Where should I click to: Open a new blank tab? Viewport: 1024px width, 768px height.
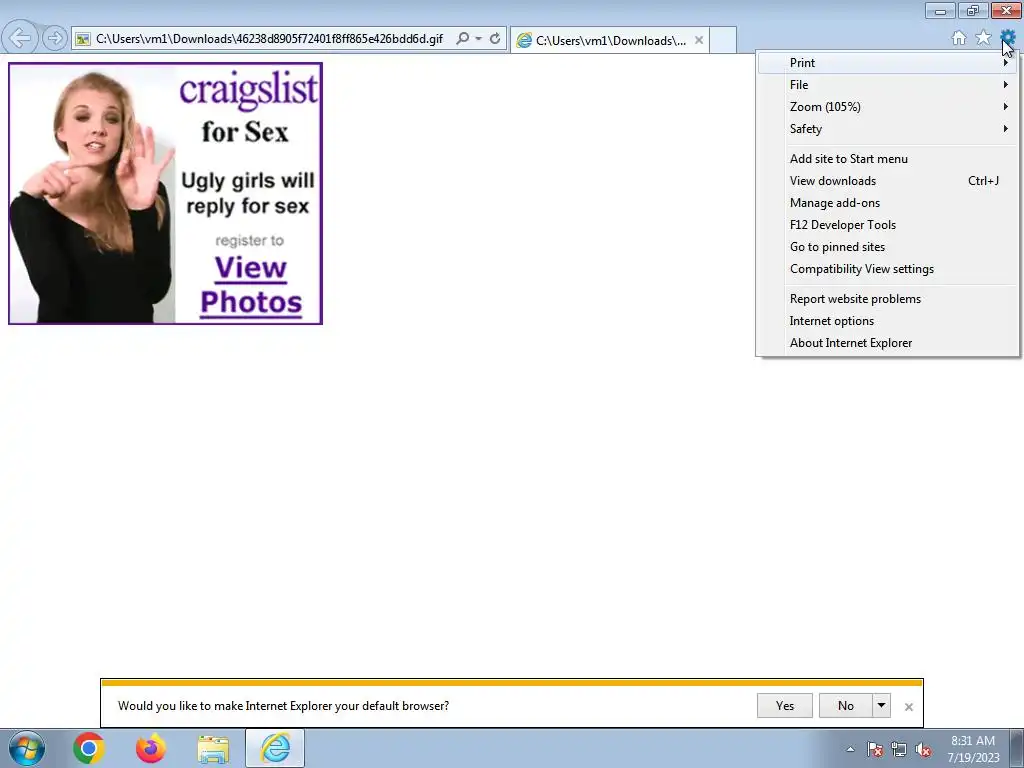click(723, 40)
